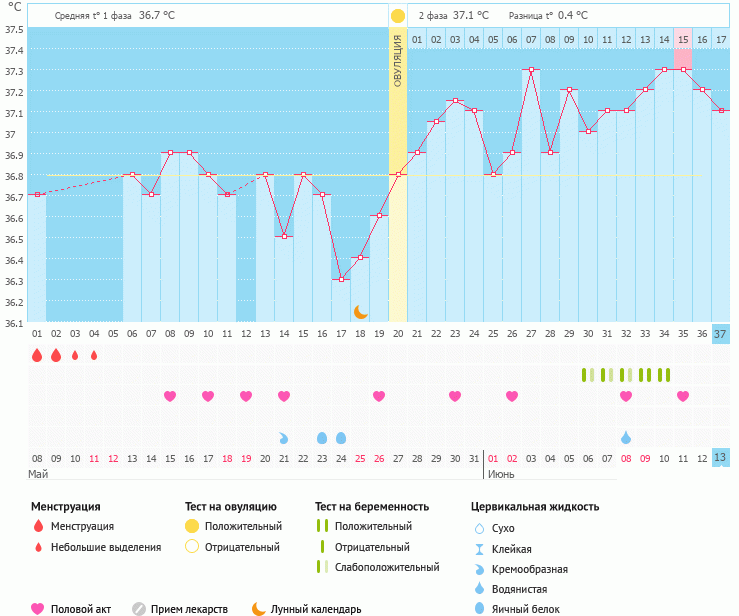
Task: Click the first green pregnancy test bar on day 30
Action: [585, 375]
